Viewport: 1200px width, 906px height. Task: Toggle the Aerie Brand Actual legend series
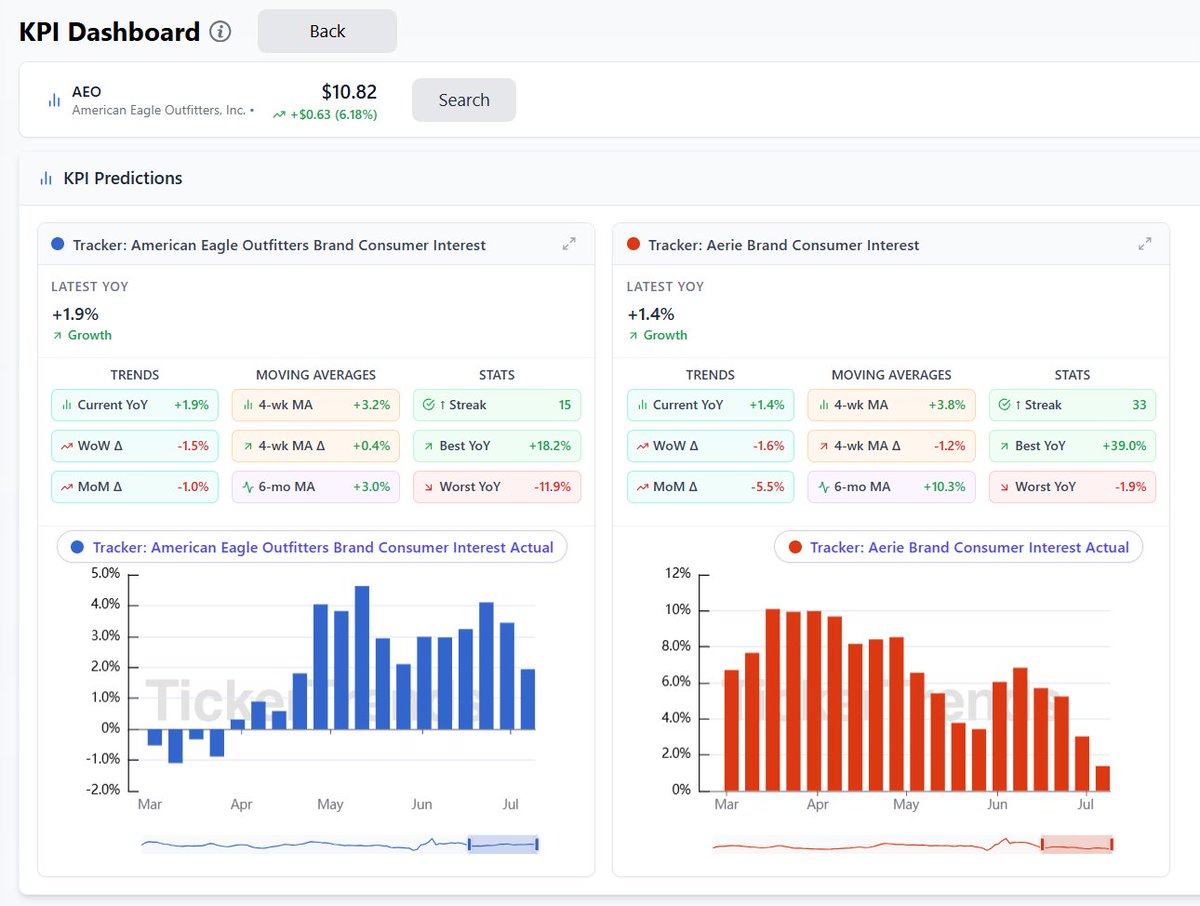pyautogui.click(x=958, y=548)
